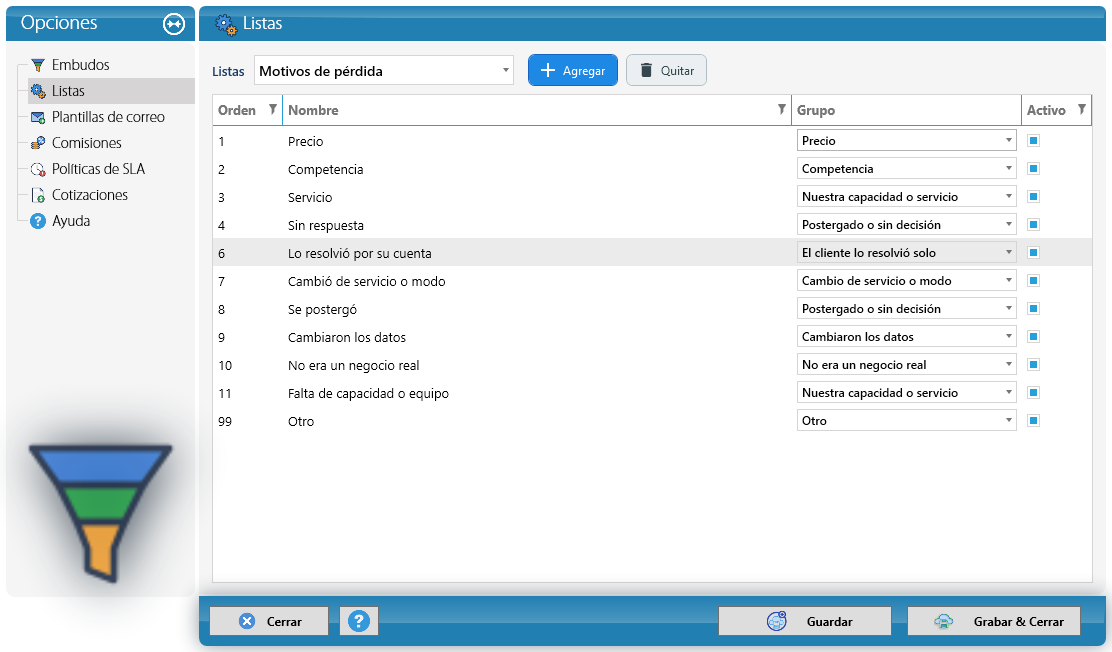1112x652 pixels.
Task: Toggle Activo checkbox for Servicio row
Action: (1033, 197)
